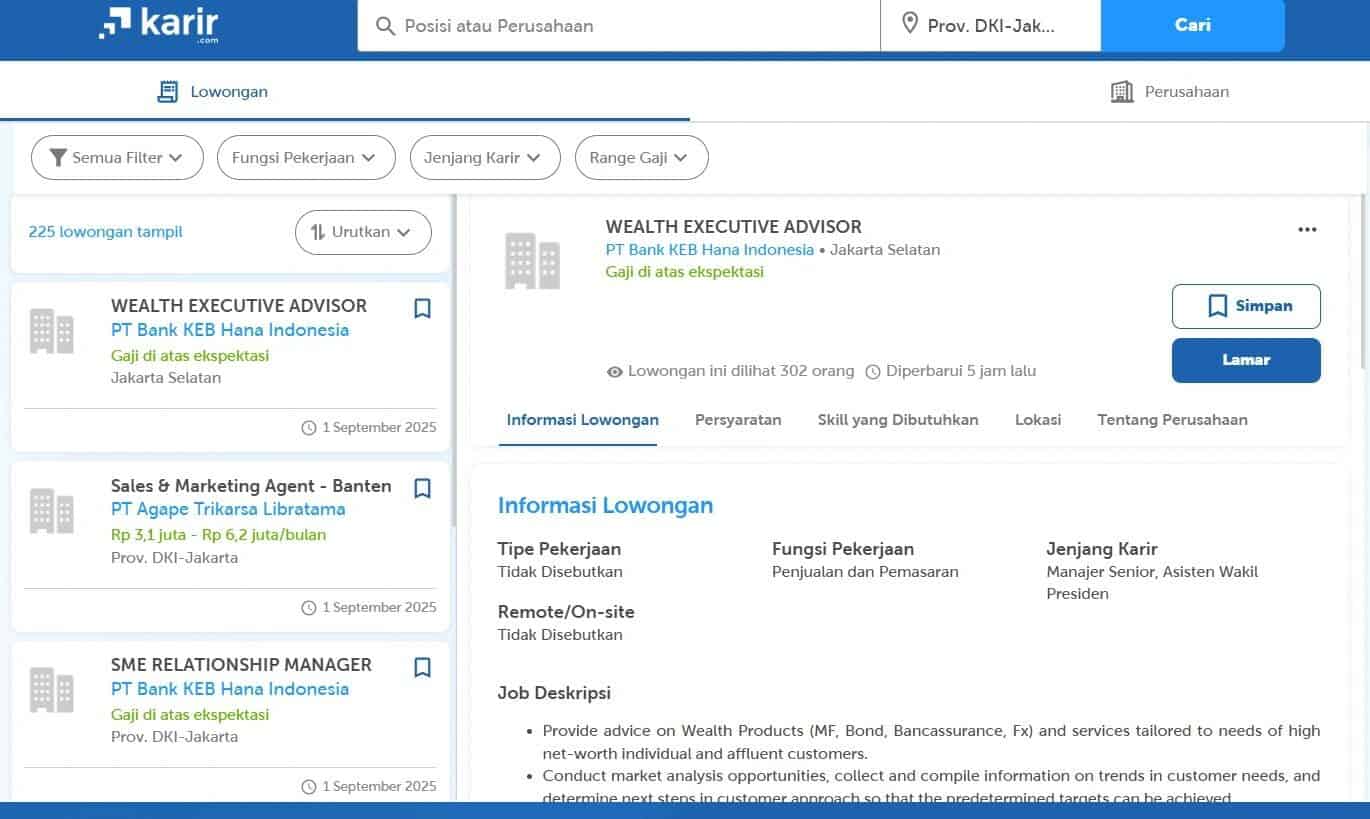Expand the Jenjang Karir dropdown

click(485, 157)
